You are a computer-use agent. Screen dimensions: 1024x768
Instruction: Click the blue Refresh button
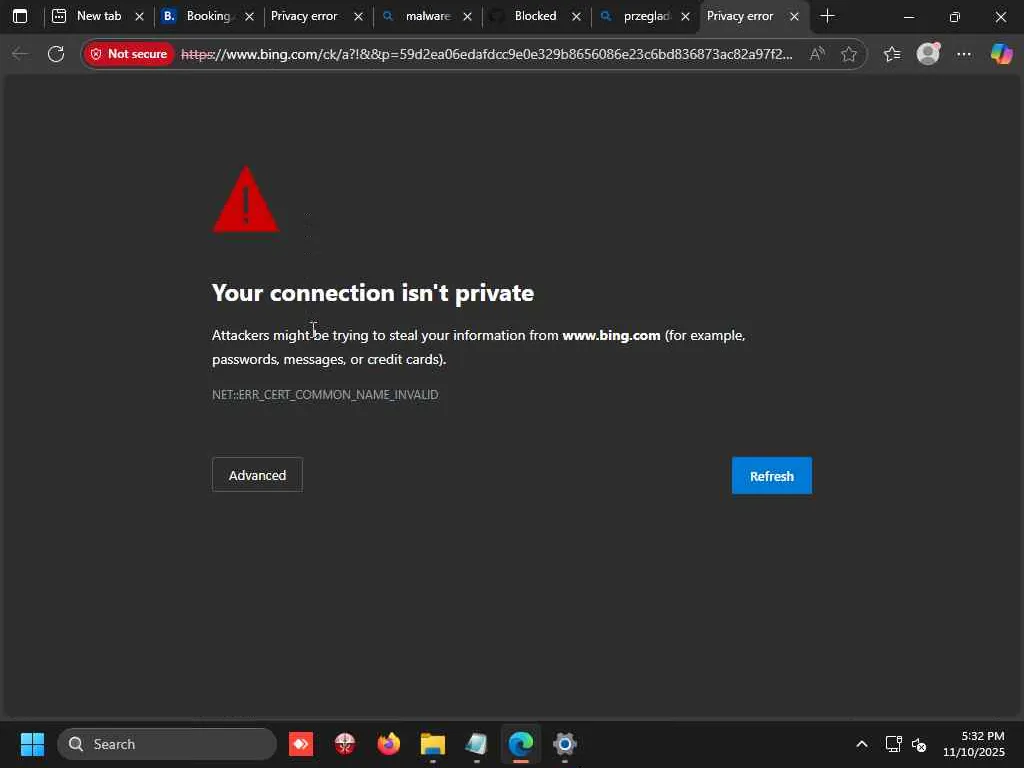[x=771, y=475]
